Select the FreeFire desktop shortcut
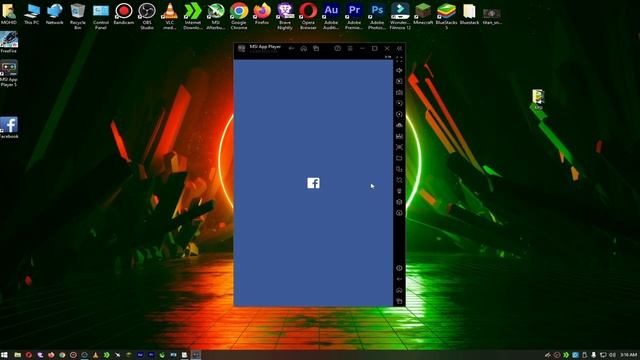 pos(9,42)
